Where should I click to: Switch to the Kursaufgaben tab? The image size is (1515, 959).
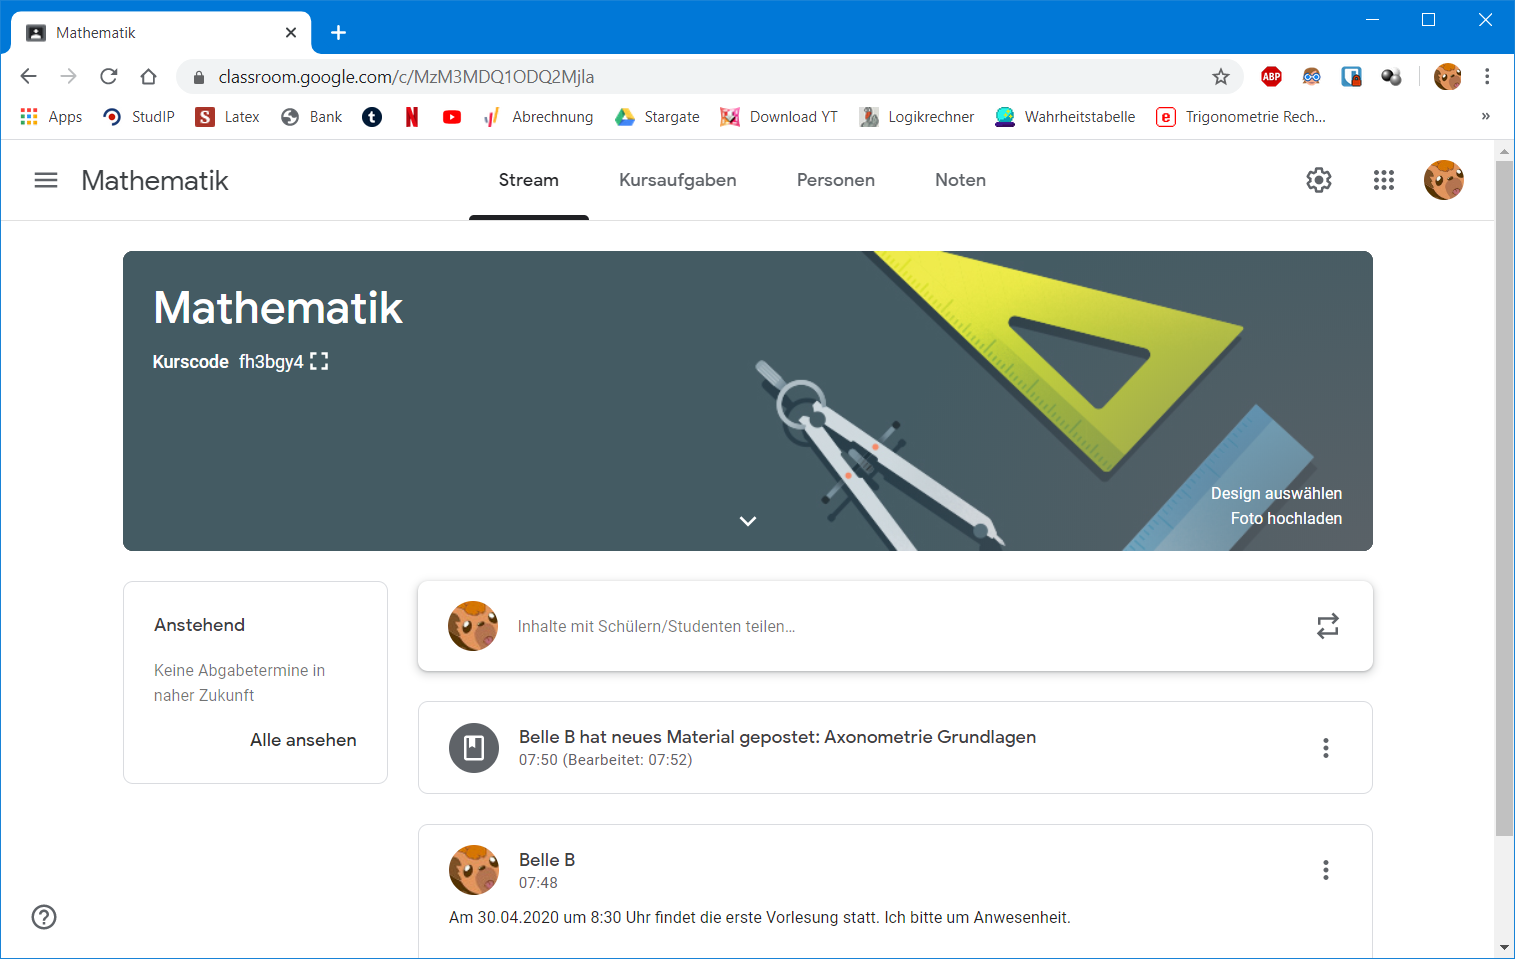coord(678,180)
